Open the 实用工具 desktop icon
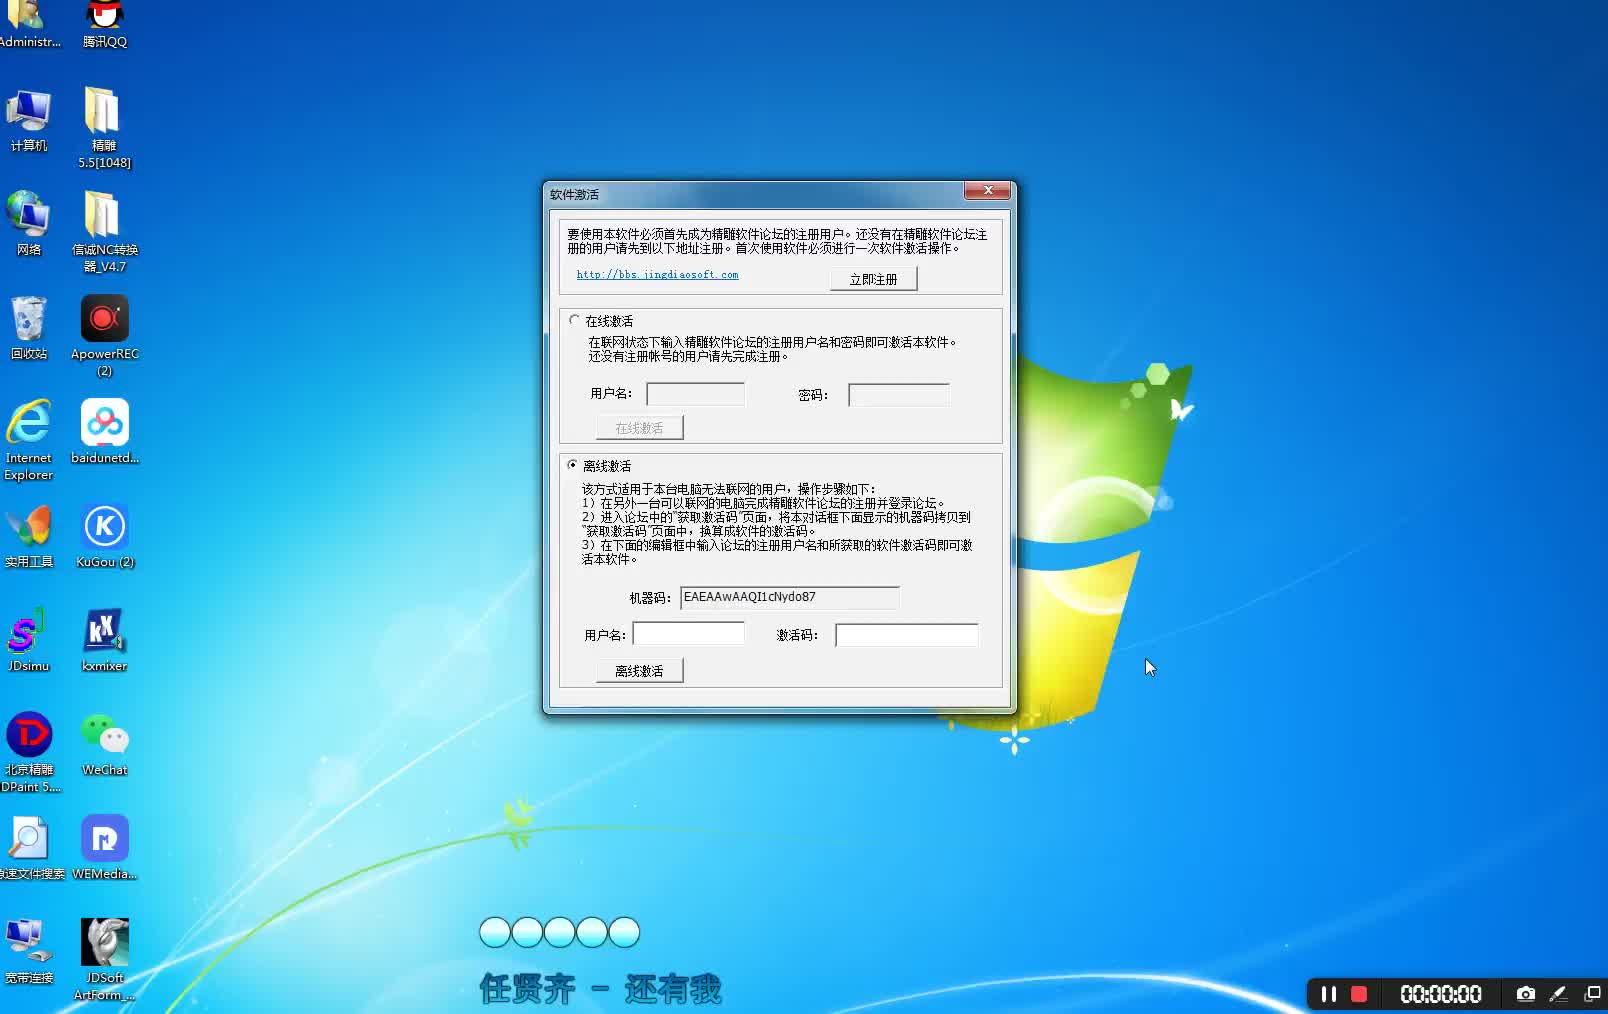The image size is (1608, 1014). pyautogui.click(x=28, y=535)
